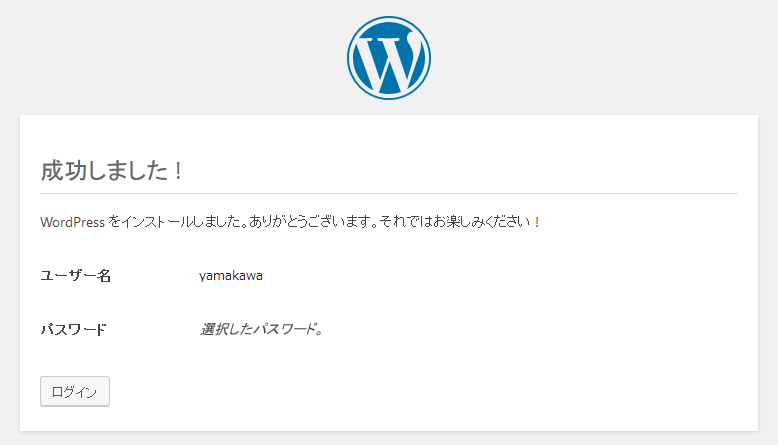Click the 成功しました！ heading
The height and width of the screenshot is (445, 778).
[112, 171]
